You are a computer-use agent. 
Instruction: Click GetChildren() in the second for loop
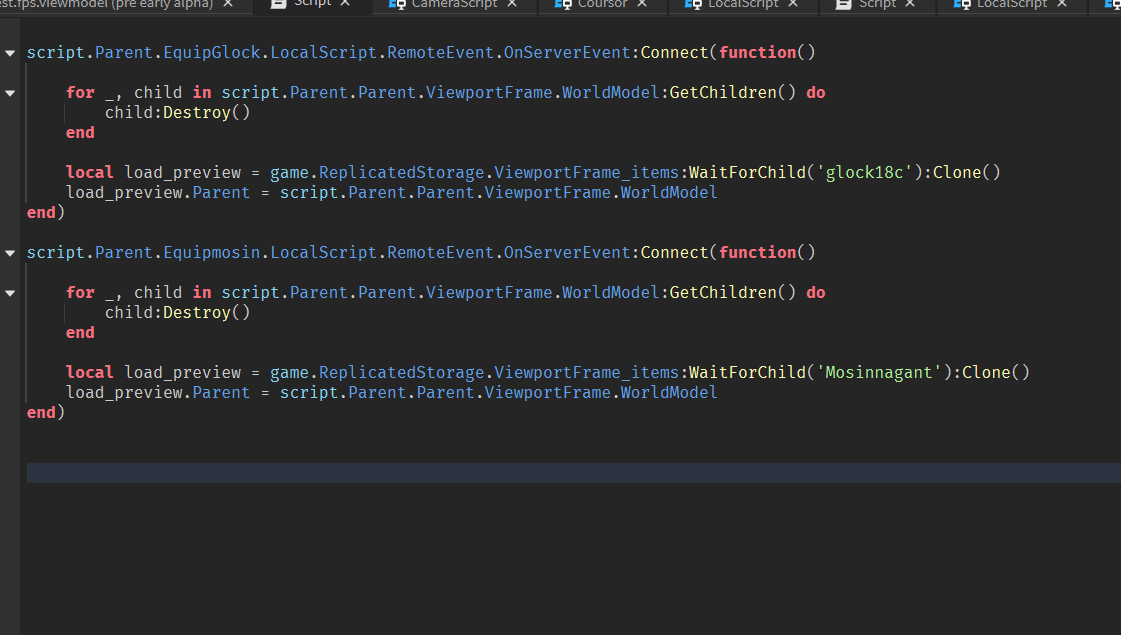pyautogui.click(x=732, y=293)
